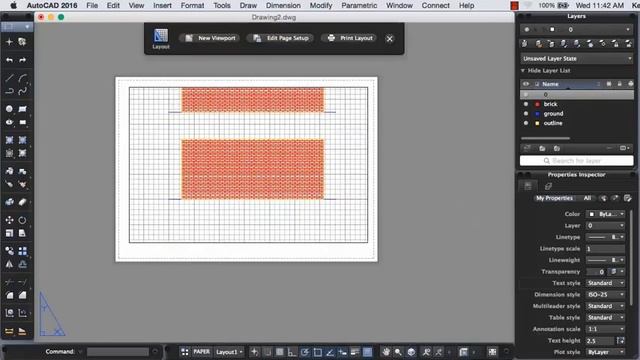Toggle visibility of the brick layer

point(526,104)
